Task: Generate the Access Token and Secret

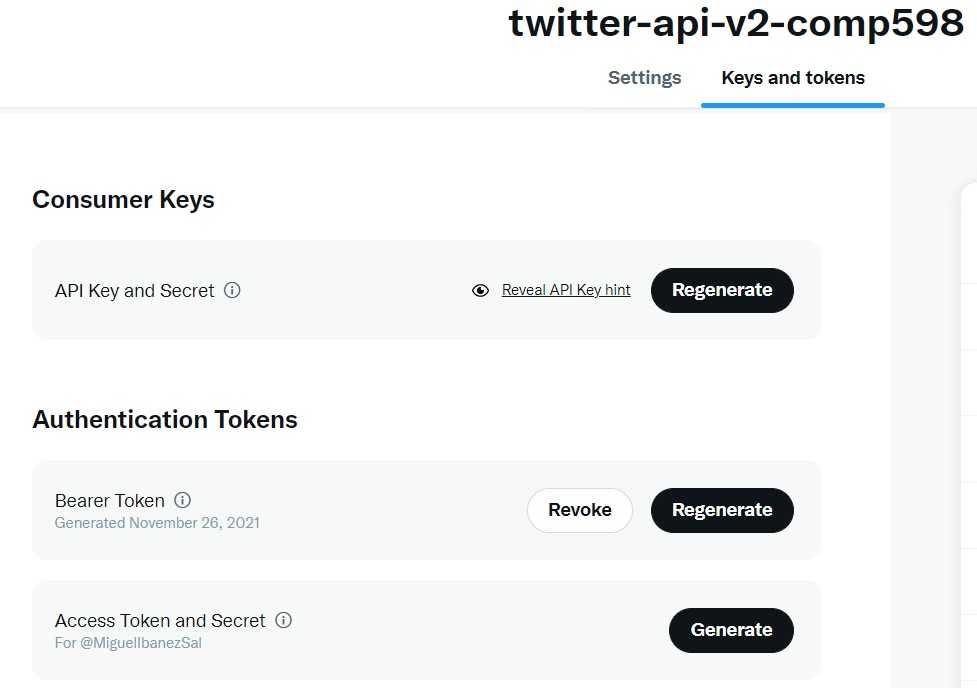Action: click(x=731, y=630)
